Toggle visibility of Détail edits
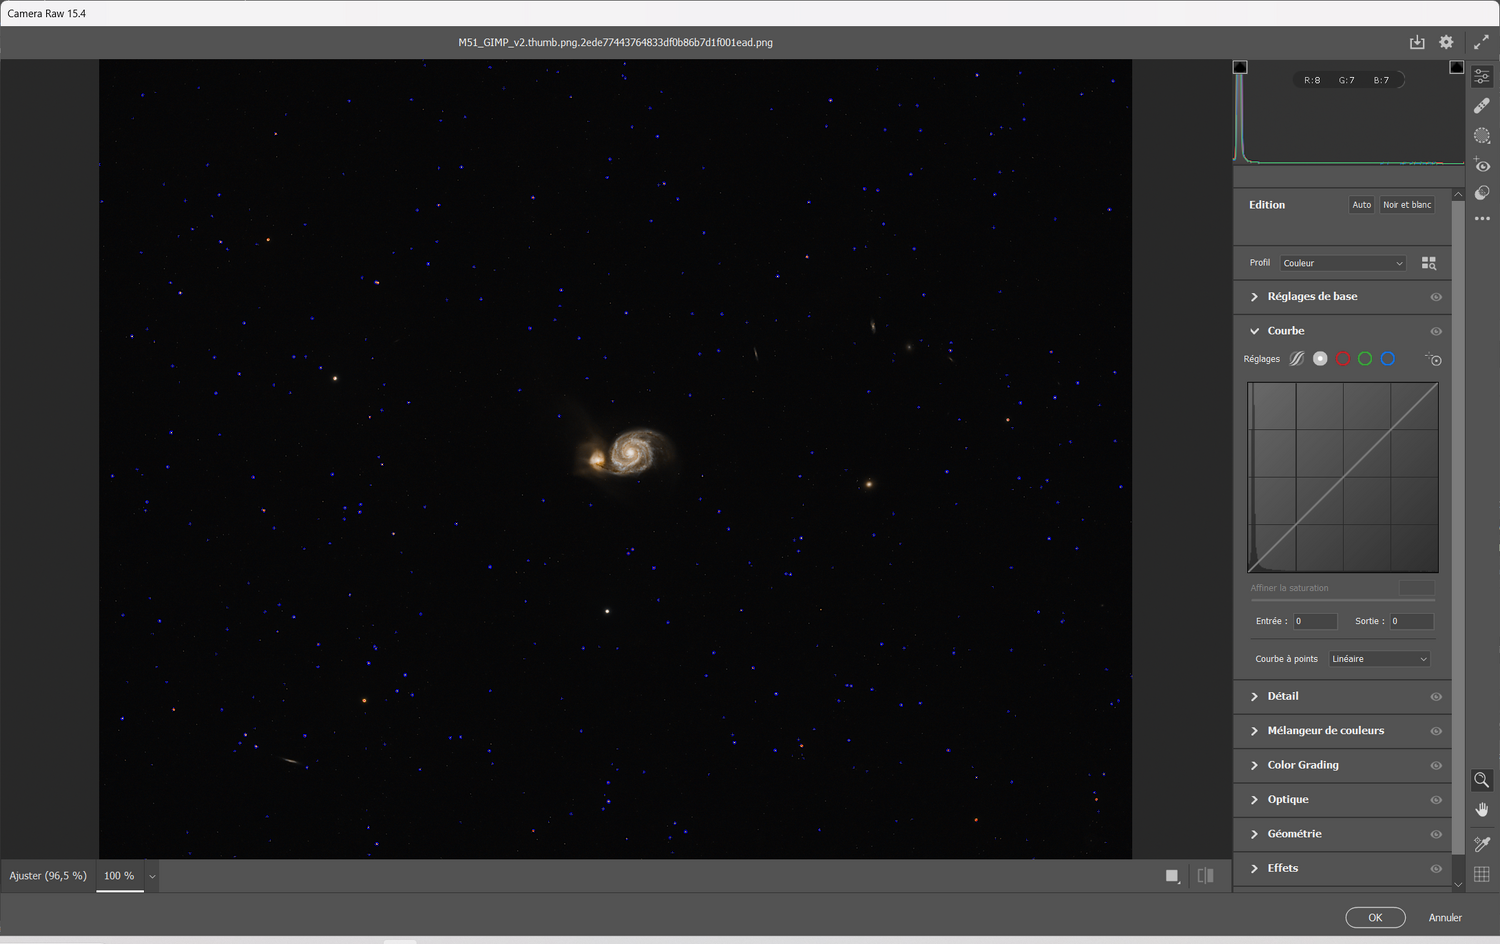 (1436, 697)
